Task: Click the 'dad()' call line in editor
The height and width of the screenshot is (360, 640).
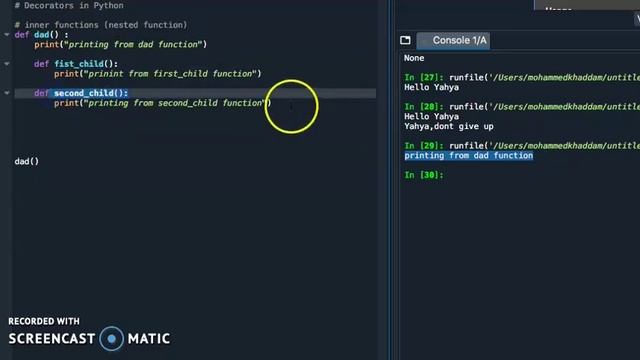Action: click(27, 161)
